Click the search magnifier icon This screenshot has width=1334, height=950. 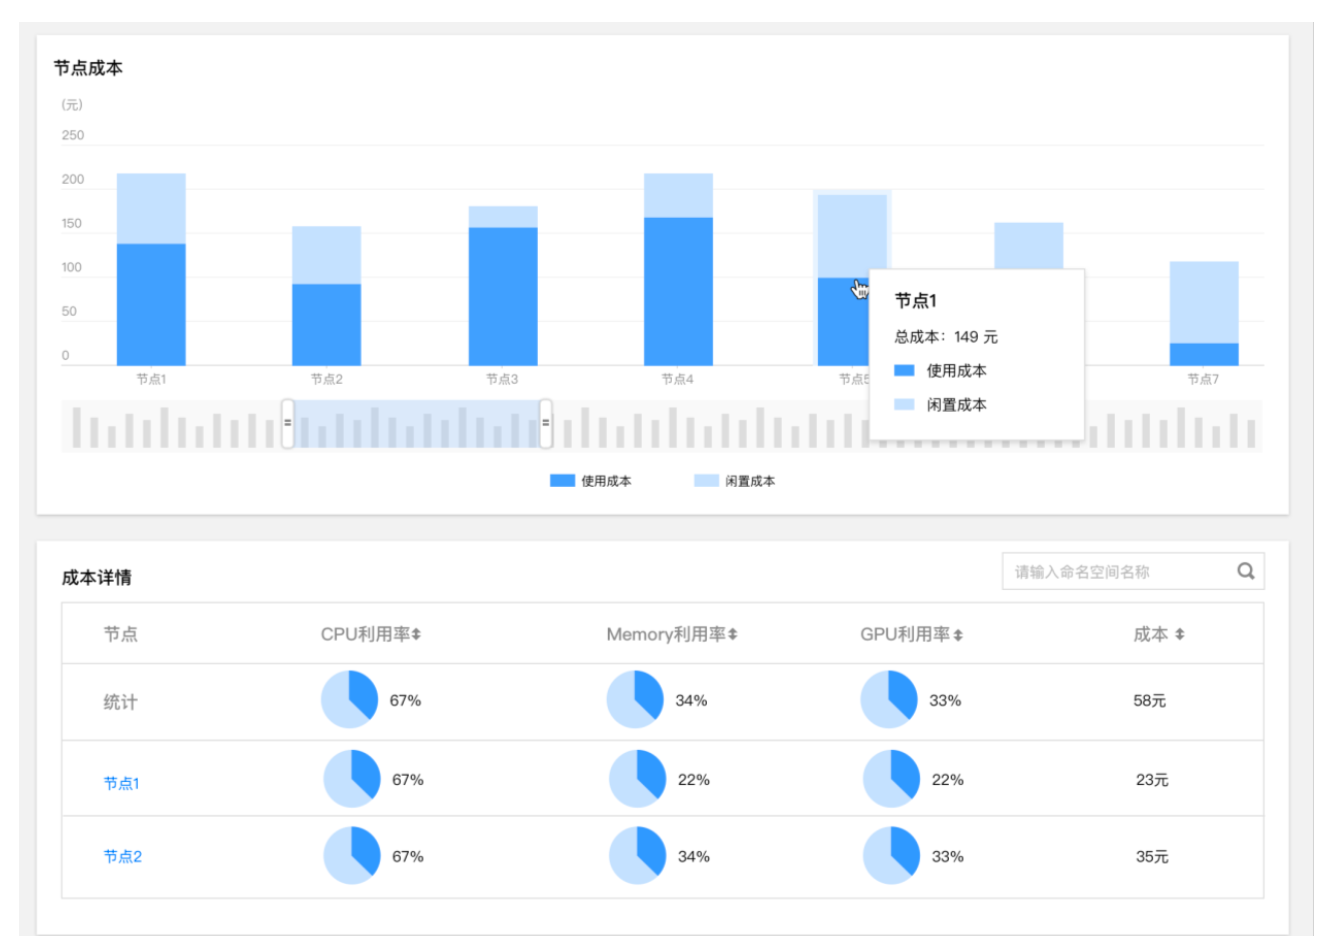1245,571
